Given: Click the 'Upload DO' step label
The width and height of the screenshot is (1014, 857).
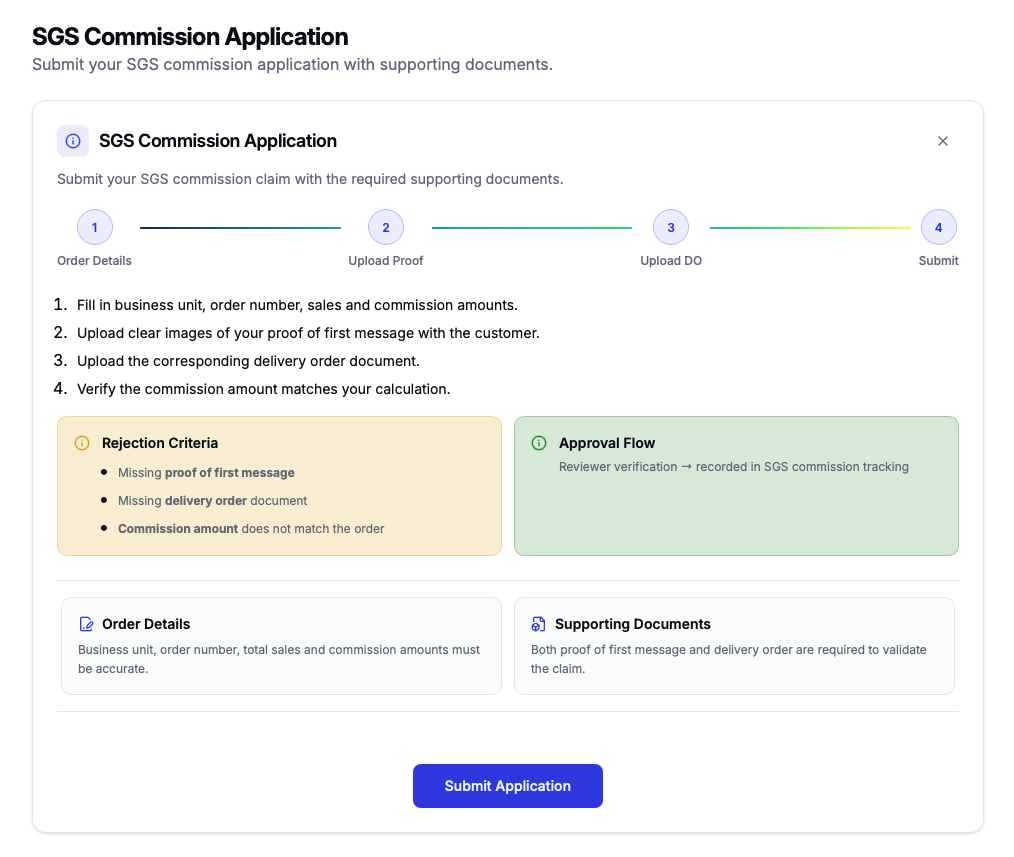Looking at the screenshot, I should [x=671, y=261].
